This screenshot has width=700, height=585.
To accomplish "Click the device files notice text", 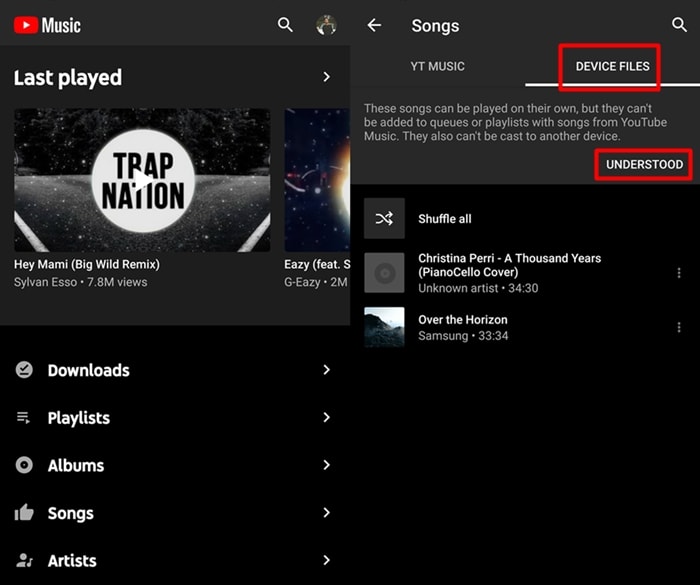I will click(515, 122).
